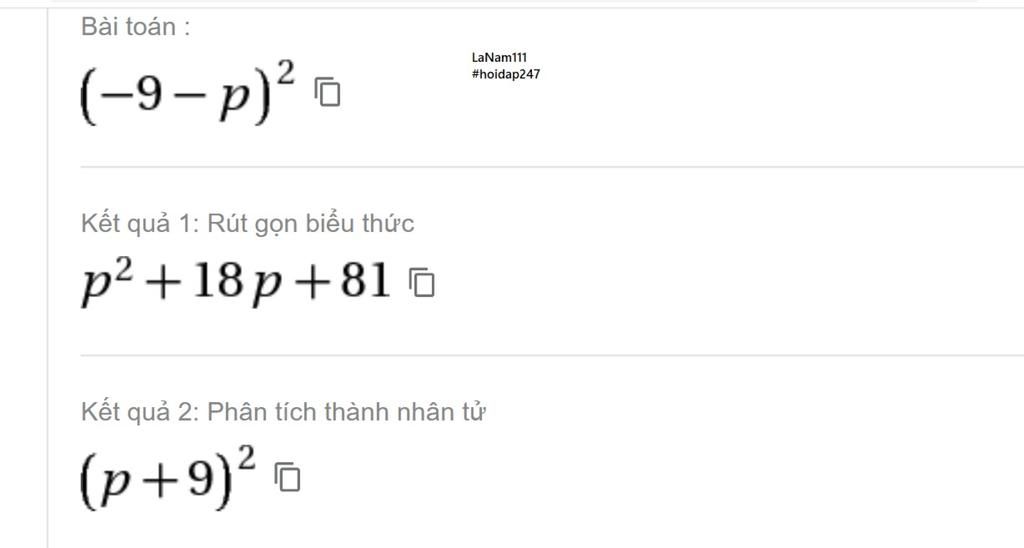Screen dimensions: 1024x548
Task: Click the divider below the problem section
Action: [x=552, y=167]
